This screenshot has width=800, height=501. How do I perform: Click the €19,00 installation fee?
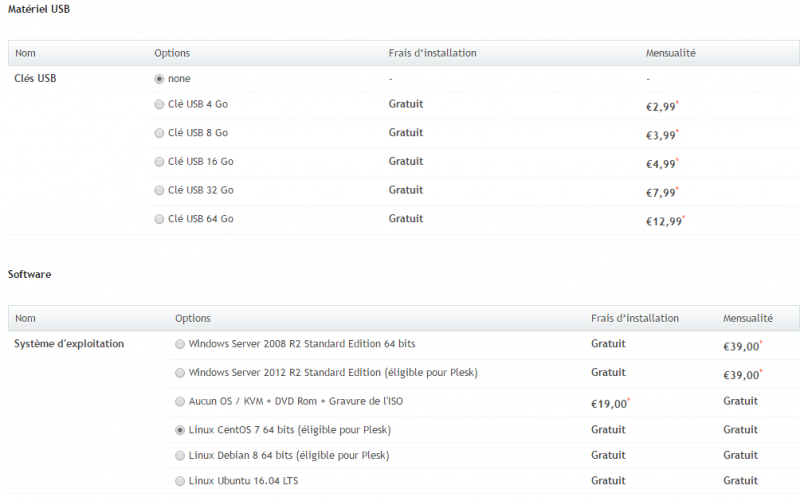coord(609,404)
